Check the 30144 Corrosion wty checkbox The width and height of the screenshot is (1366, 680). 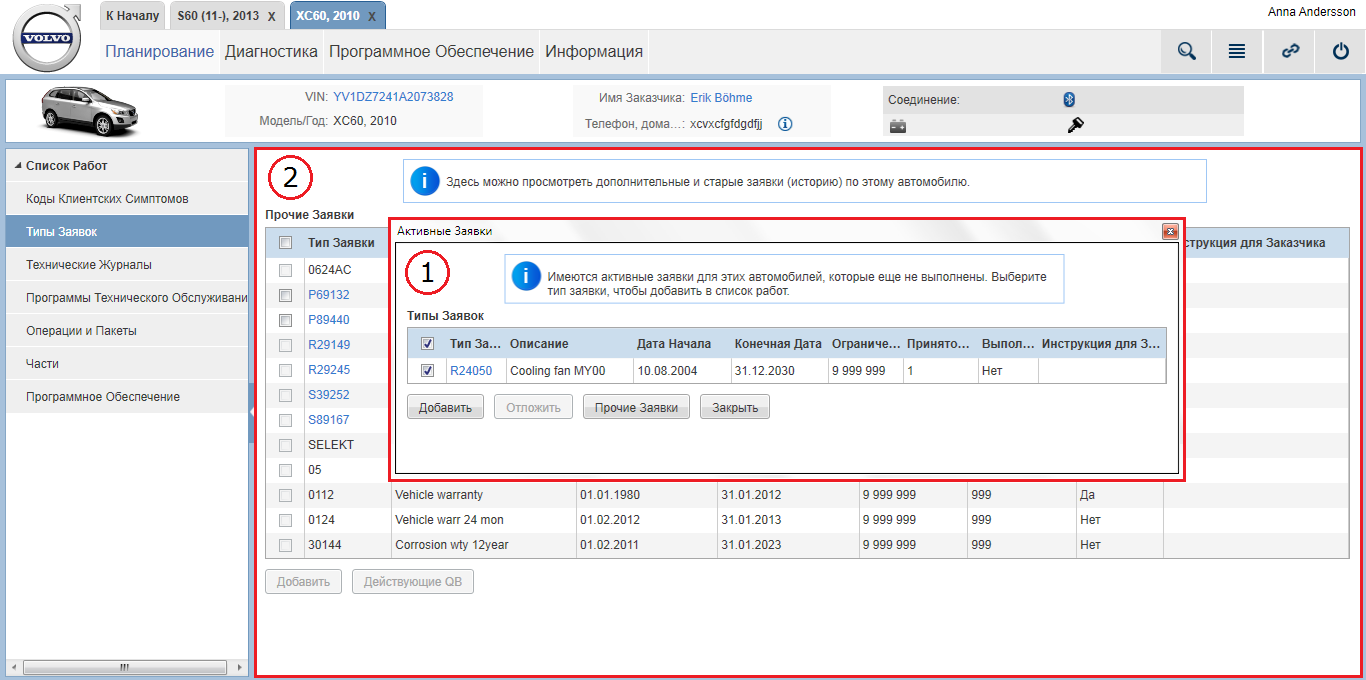286,545
